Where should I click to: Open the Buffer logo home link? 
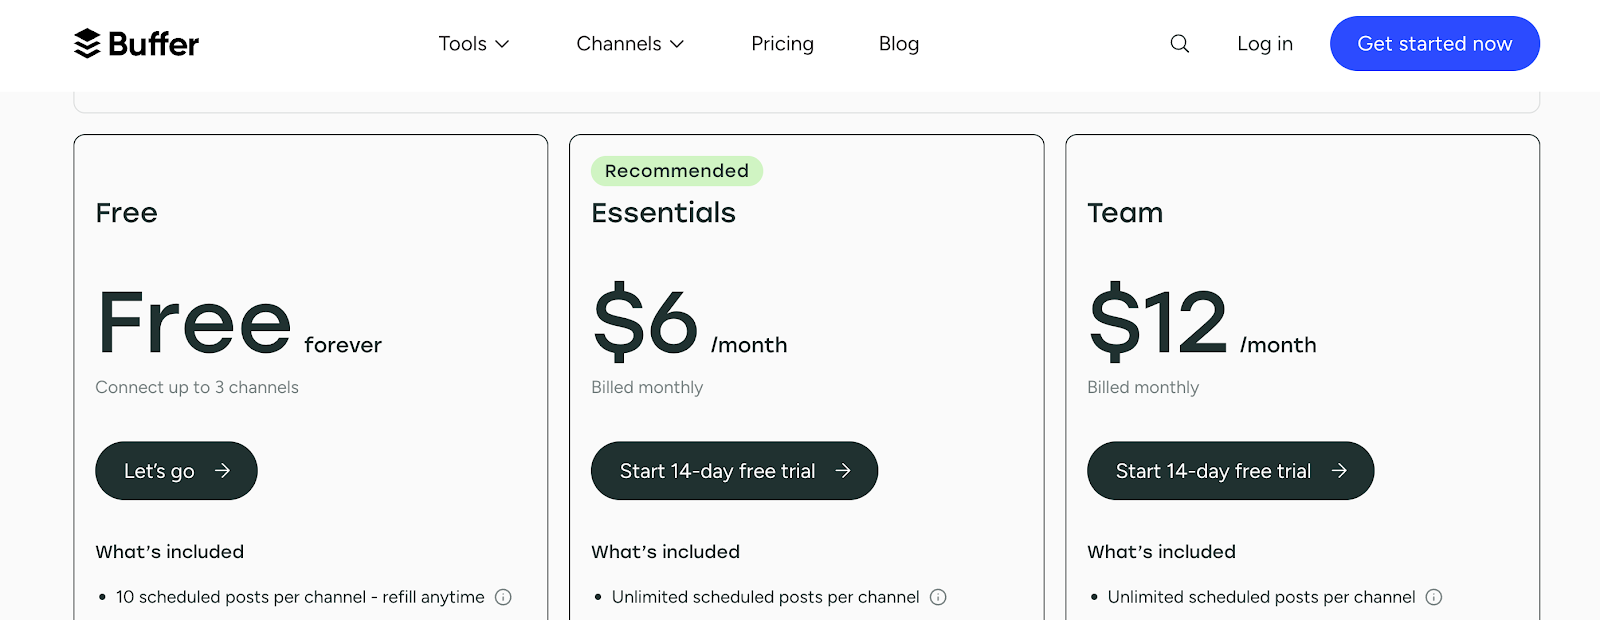(x=137, y=44)
